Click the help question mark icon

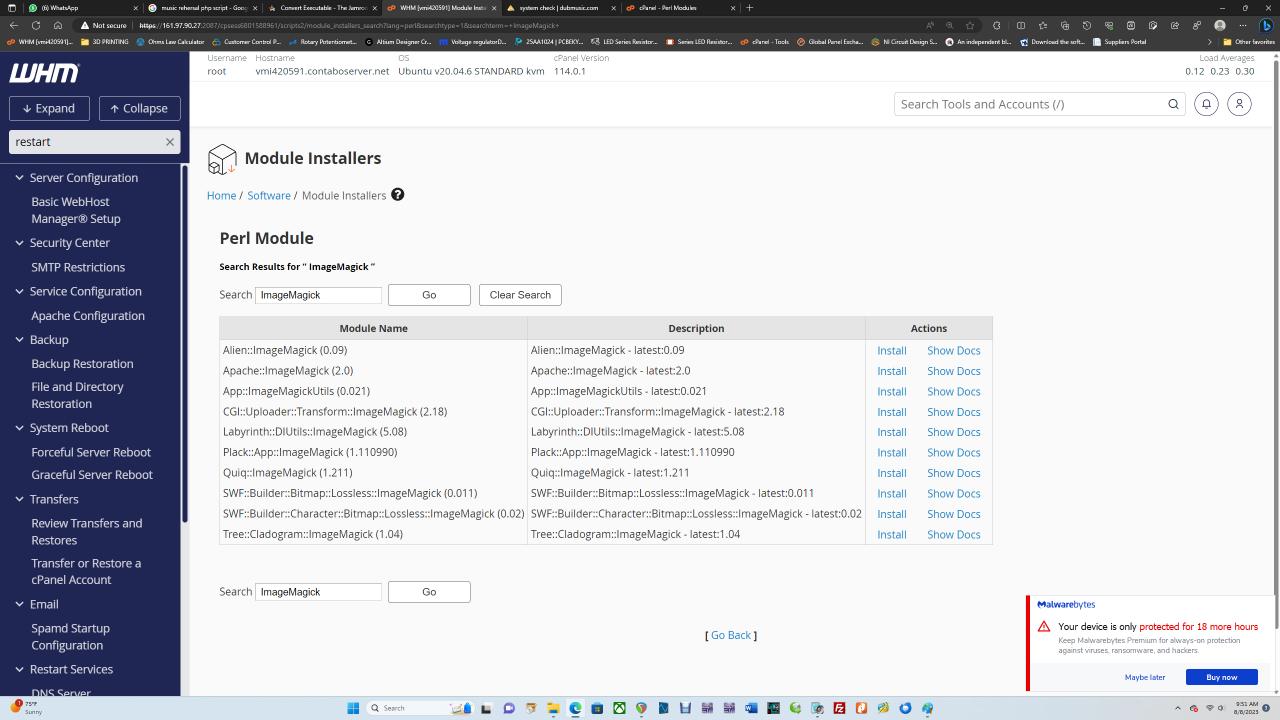coord(397,195)
